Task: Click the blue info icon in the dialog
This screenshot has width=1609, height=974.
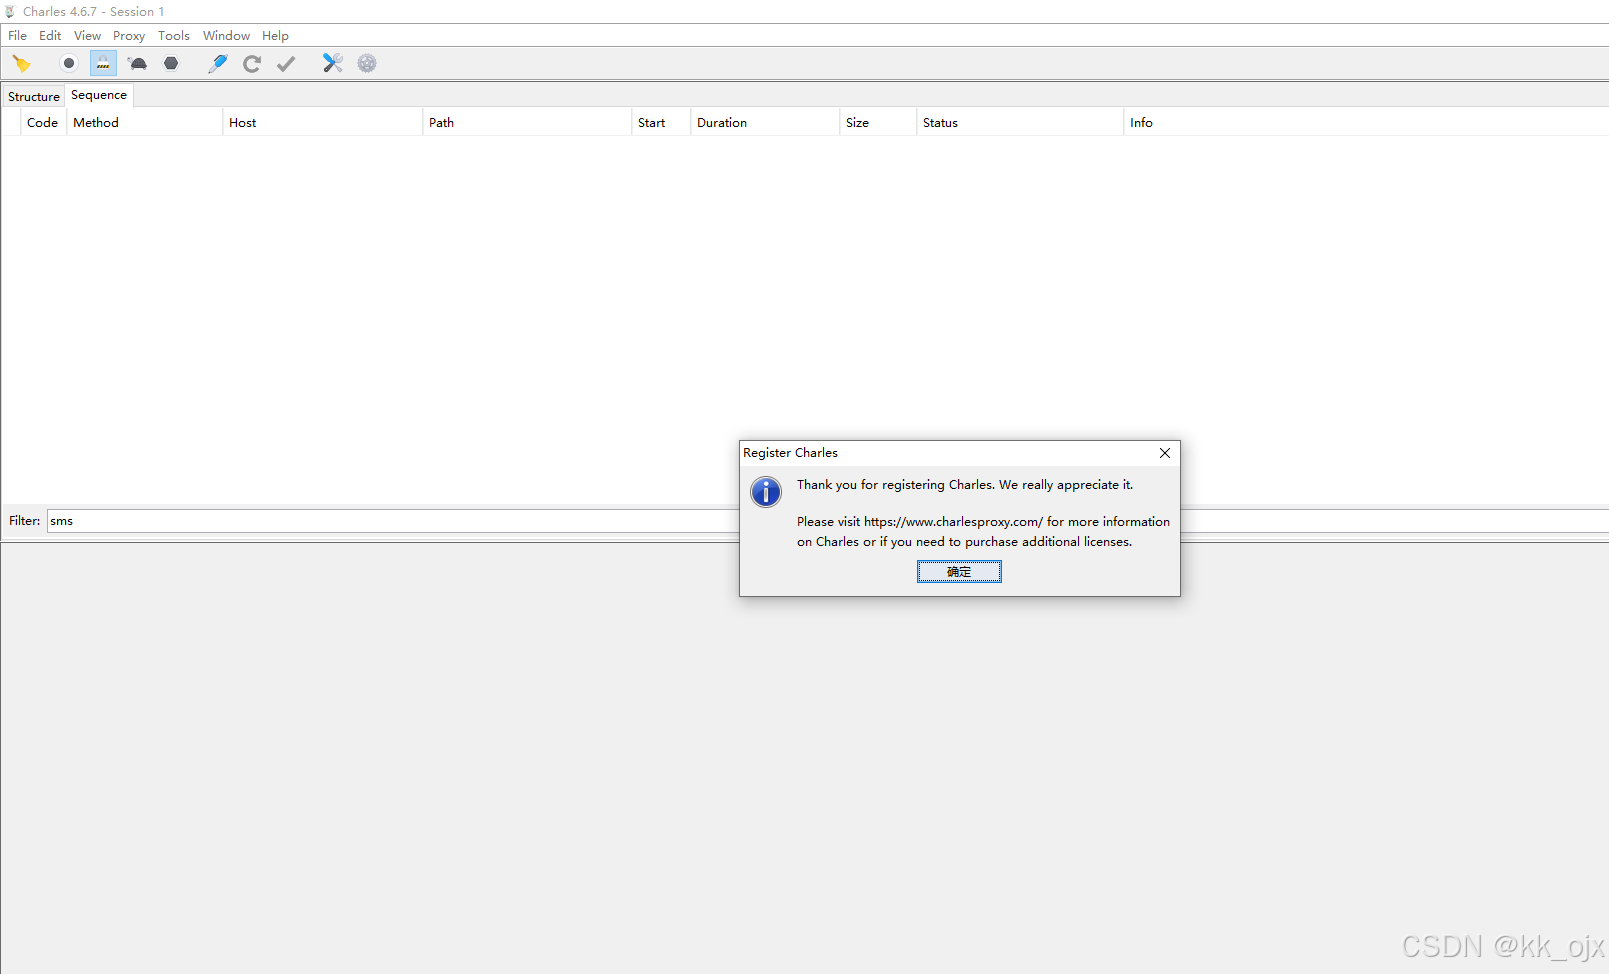Action: (766, 492)
